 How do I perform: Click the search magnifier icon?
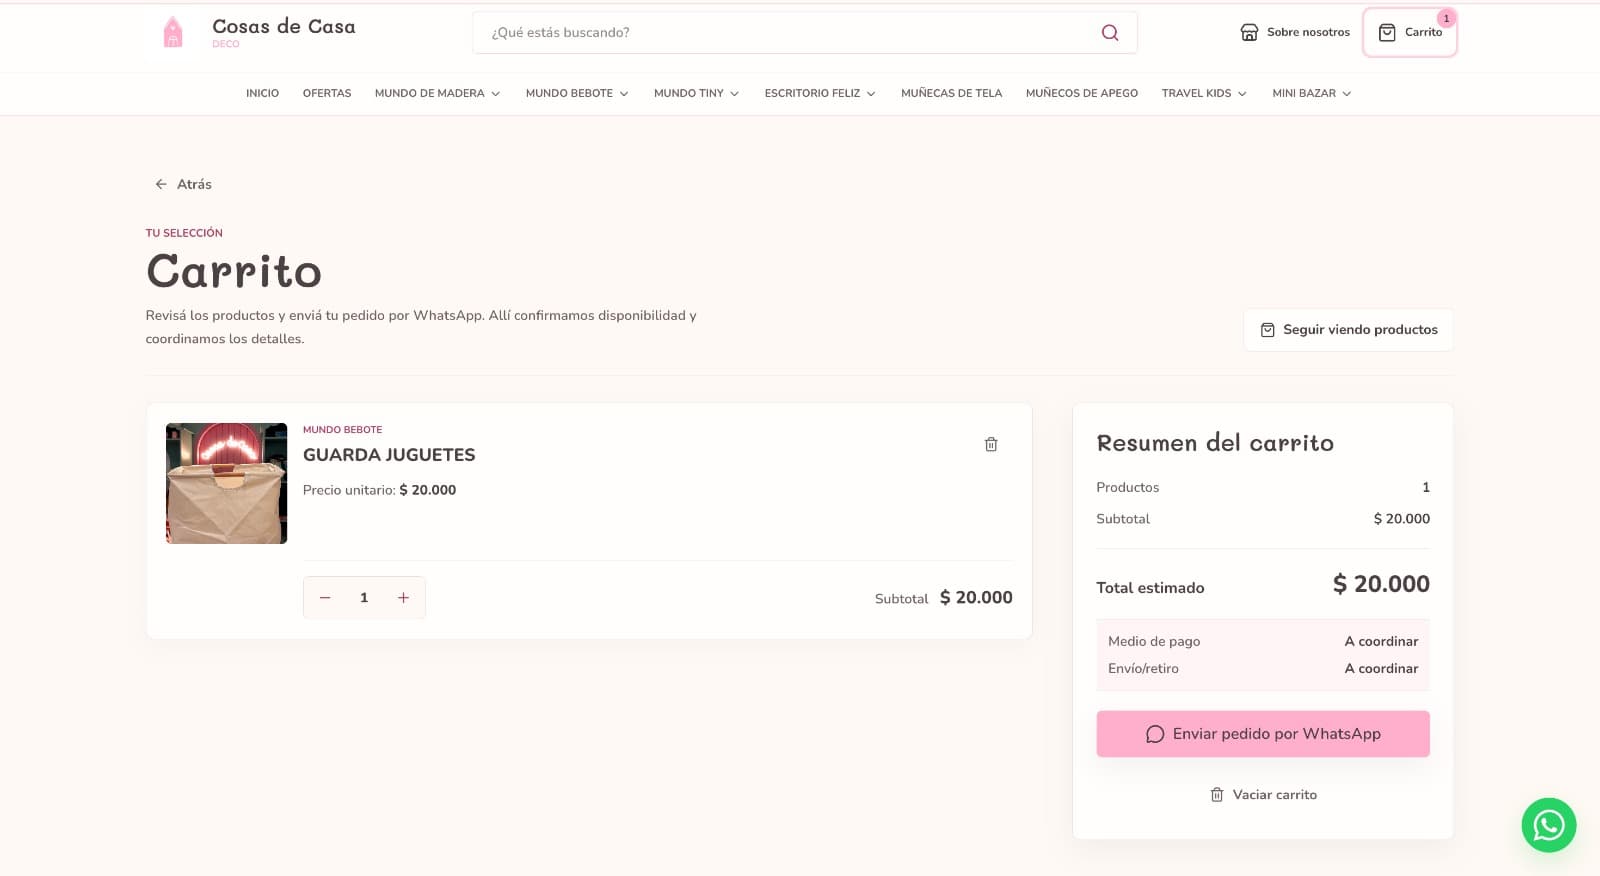pyautogui.click(x=1110, y=32)
